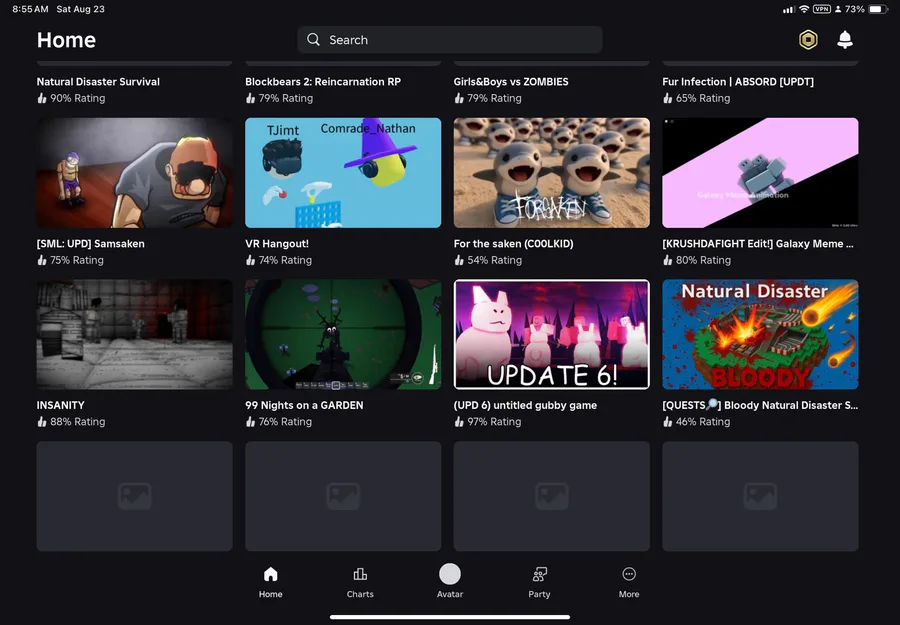This screenshot has width=900, height=625.
Task: Click the 46% Rating text
Action: point(703,421)
